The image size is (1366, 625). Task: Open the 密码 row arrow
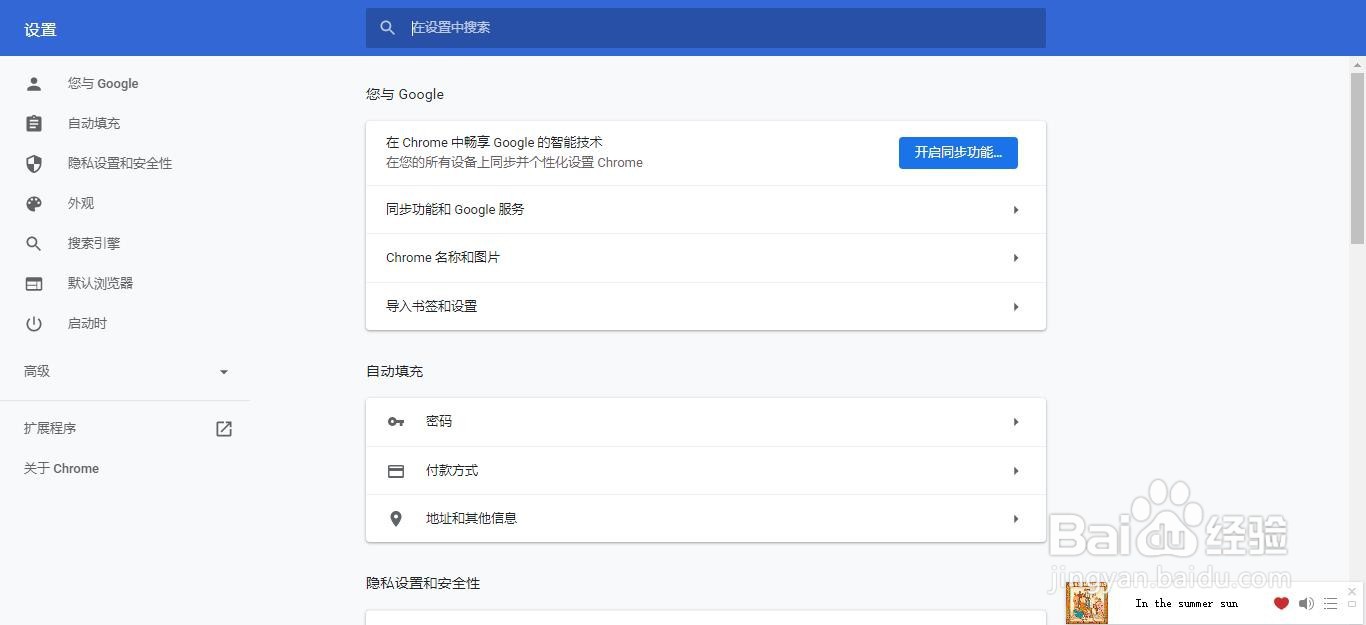(x=1016, y=422)
